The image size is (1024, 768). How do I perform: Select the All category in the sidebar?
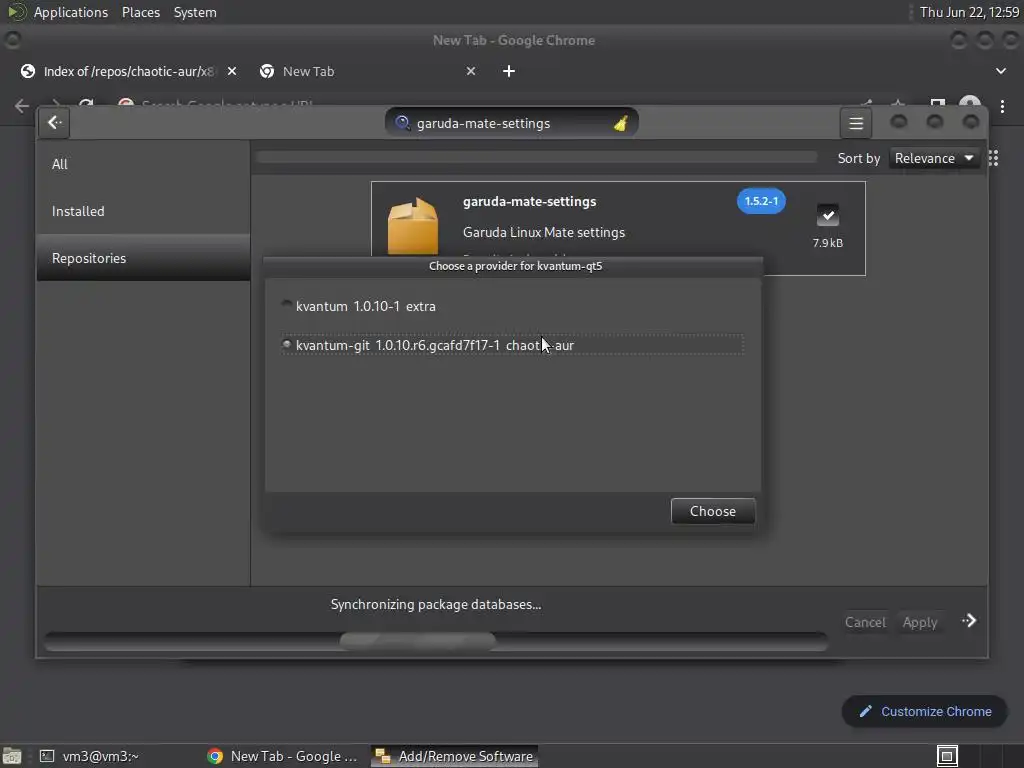[x=144, y=164]
